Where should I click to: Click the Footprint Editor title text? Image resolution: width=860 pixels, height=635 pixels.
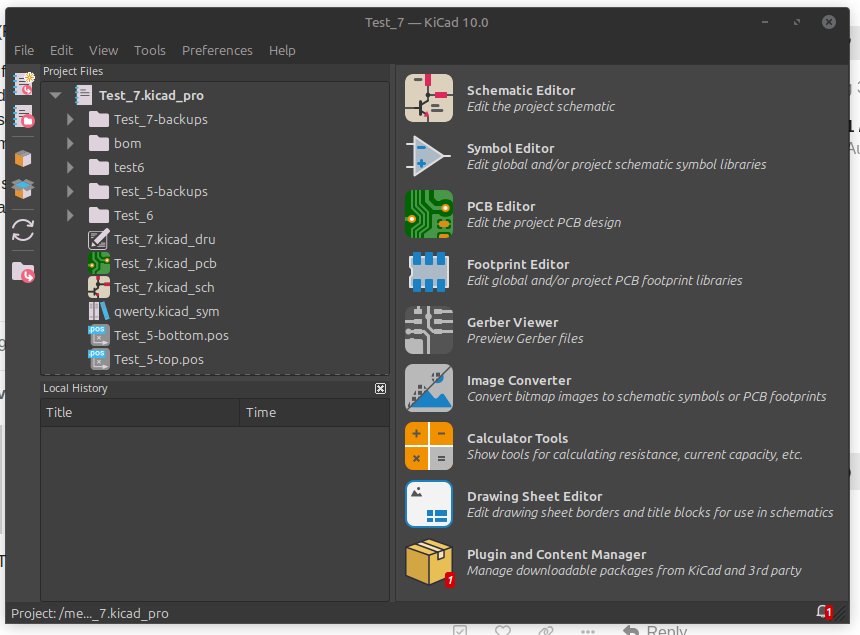coord(518,265)
